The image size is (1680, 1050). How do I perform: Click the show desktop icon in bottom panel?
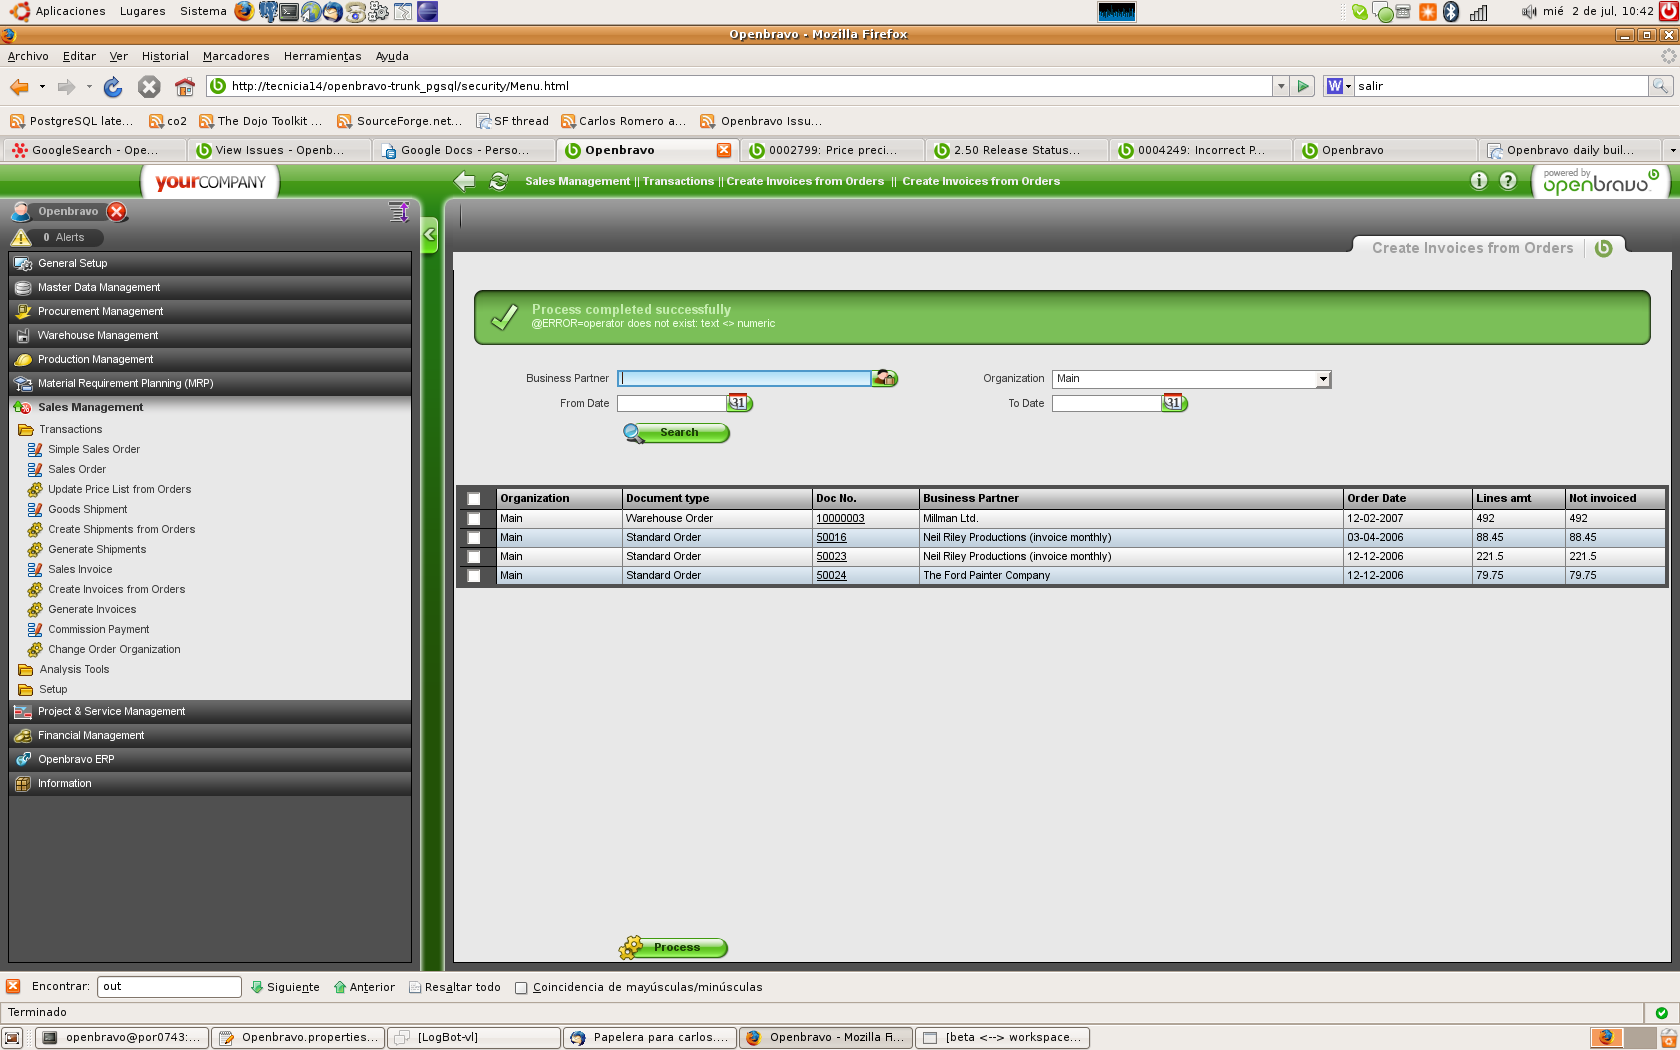click(x=12, y=1038)
